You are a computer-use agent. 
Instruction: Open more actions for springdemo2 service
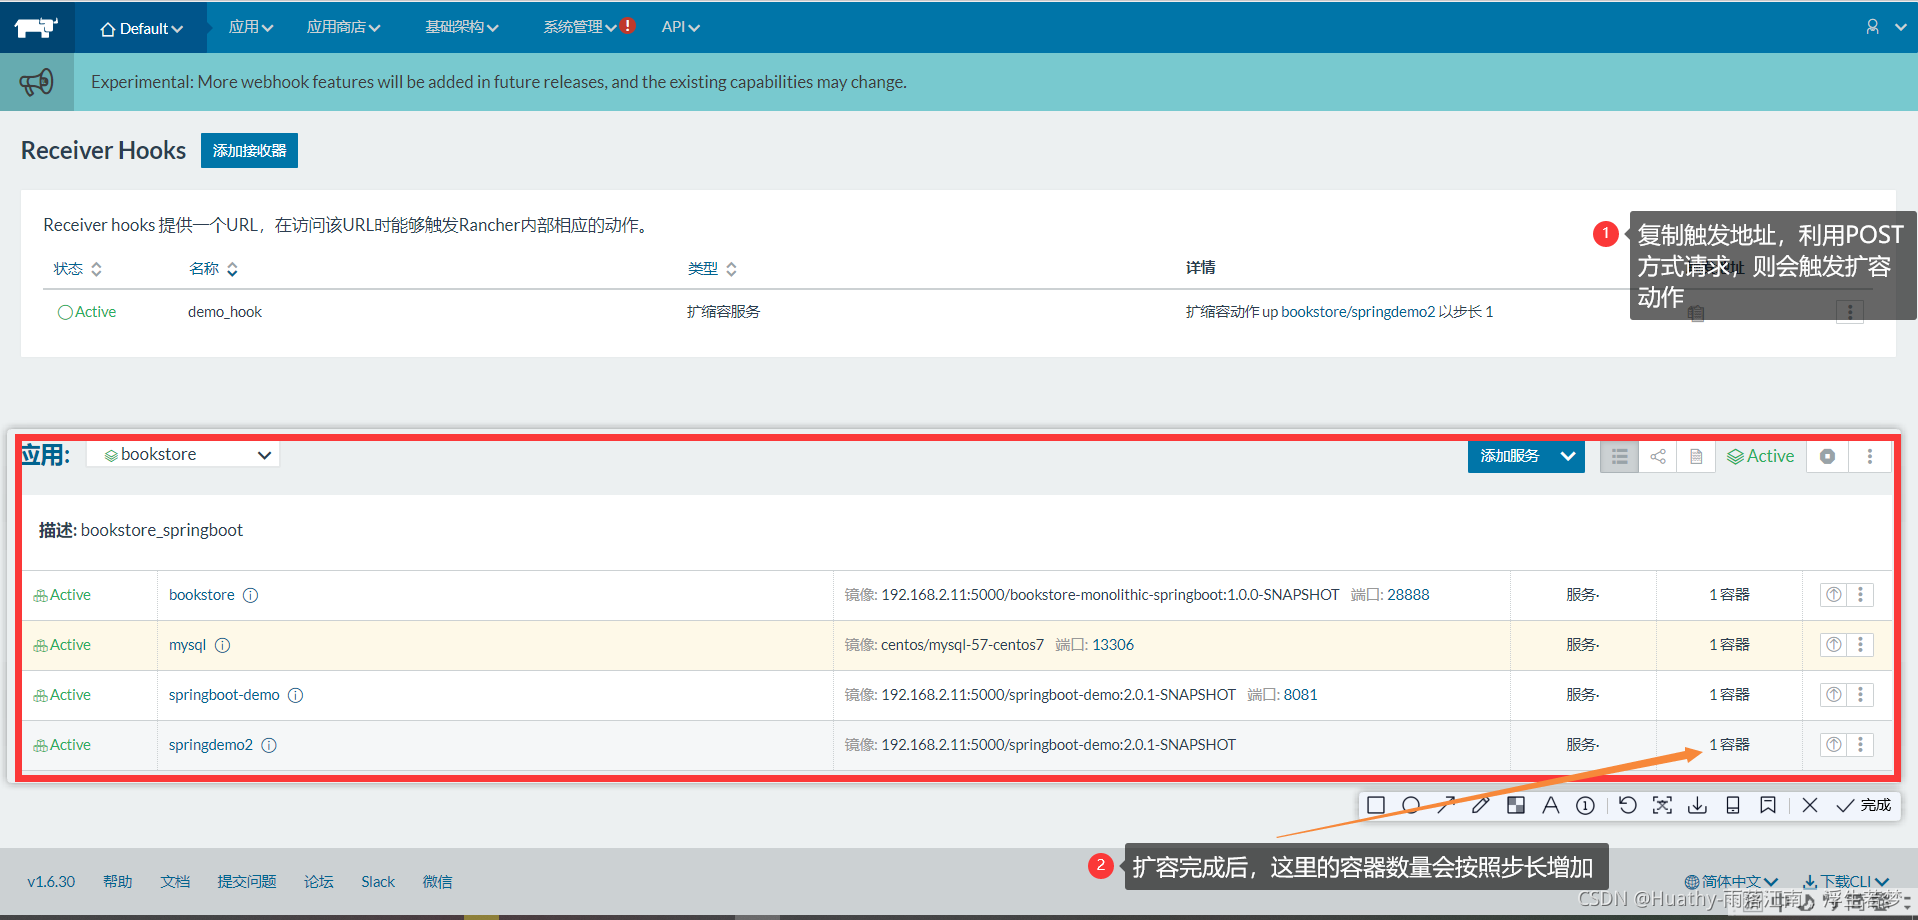pos(1861,744)
